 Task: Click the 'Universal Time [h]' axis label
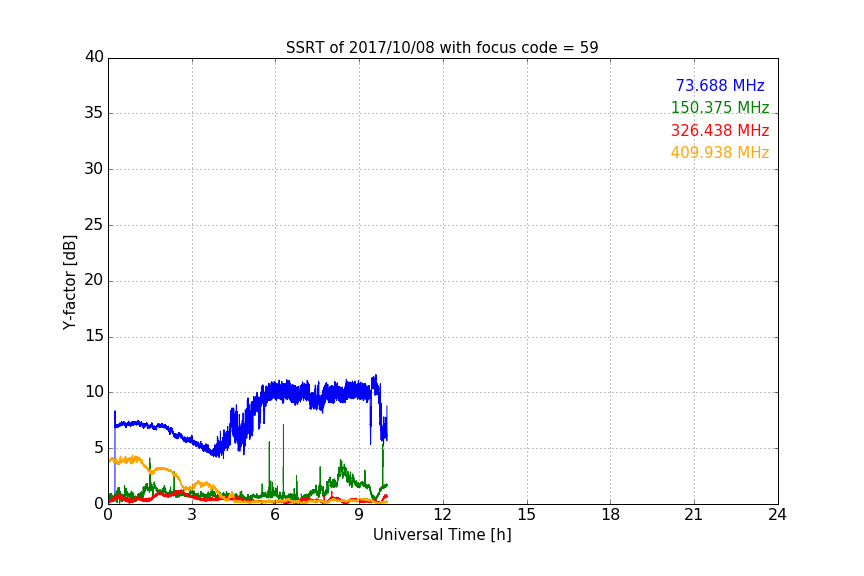[442, 535]
